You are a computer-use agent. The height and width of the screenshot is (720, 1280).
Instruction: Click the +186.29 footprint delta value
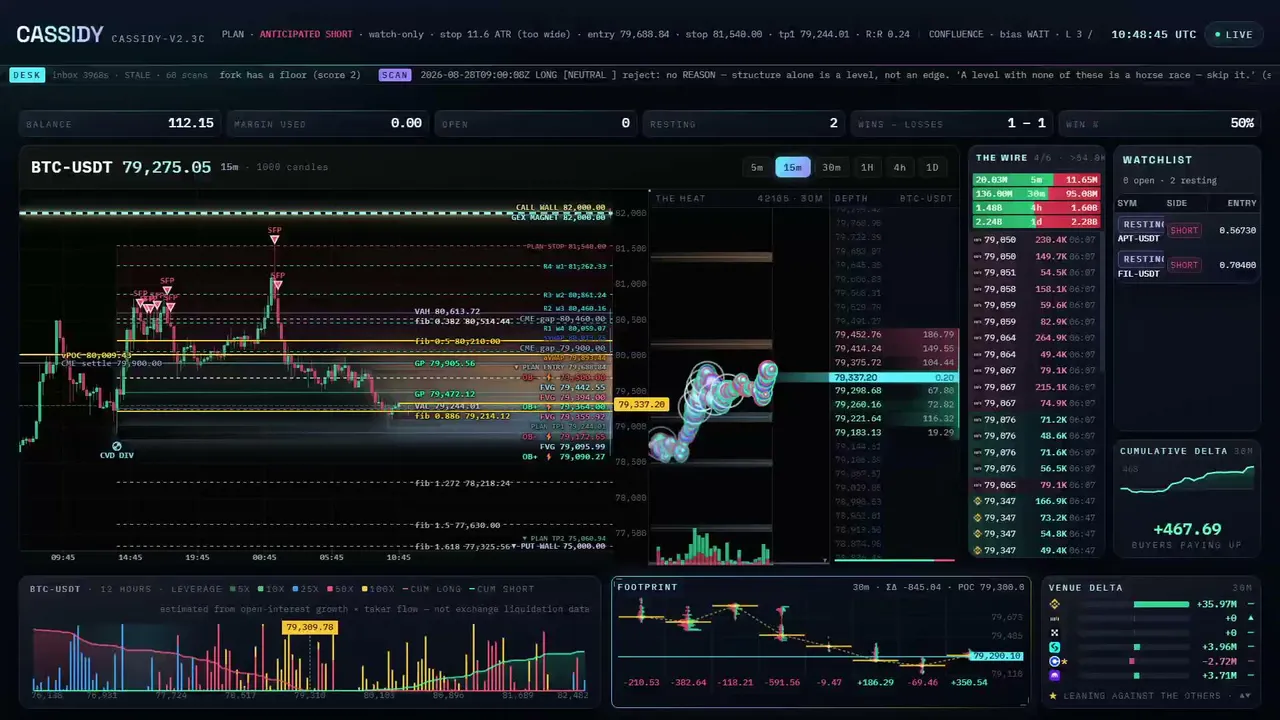coord(875,682)
